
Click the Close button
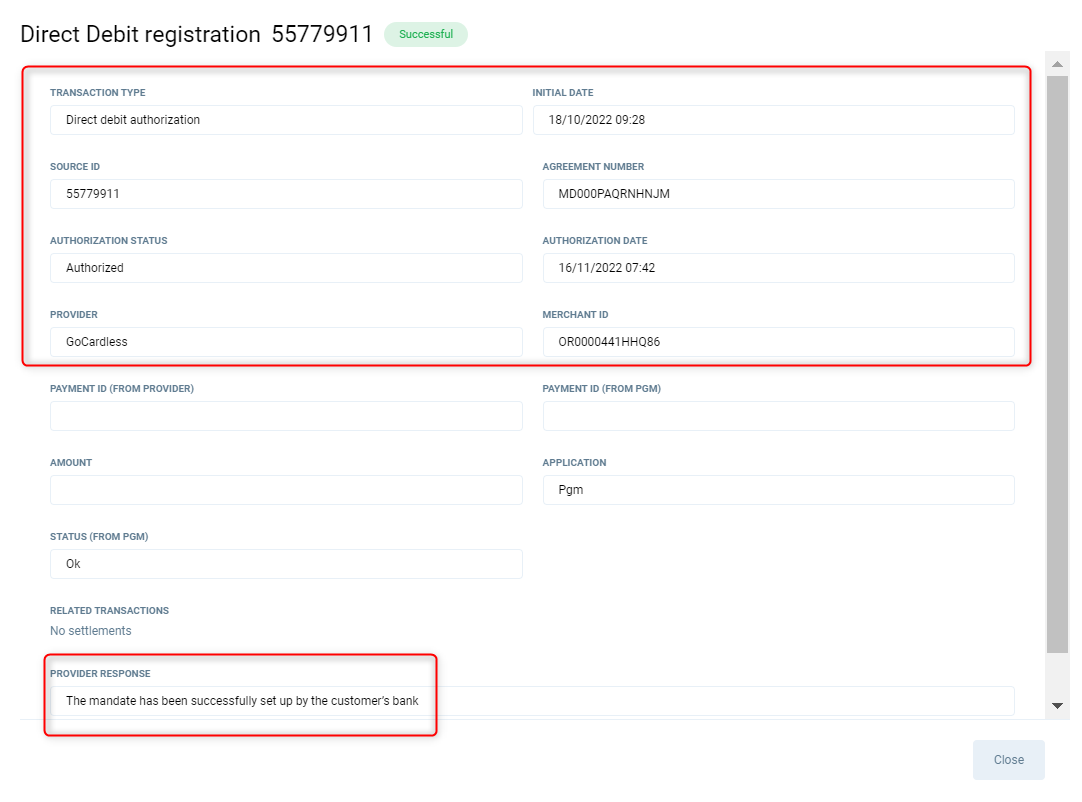pyautogui.click(x=1008, y=760)
